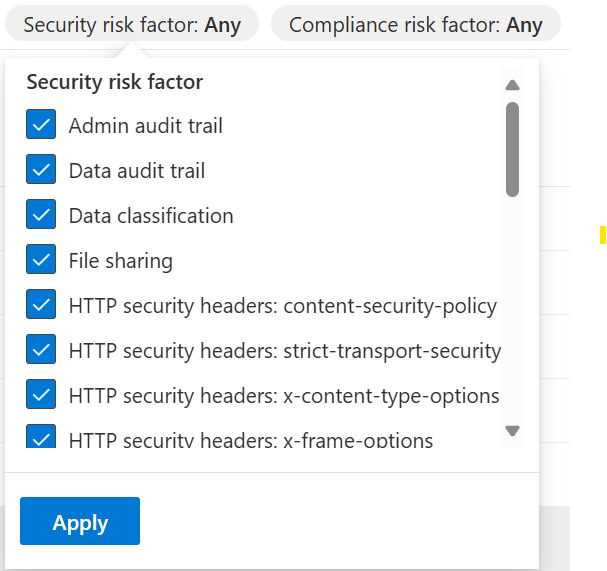Image resolution: width=607 pixels, height=571 pixels.
Task: Click the scroll down arrow in list
Action: coord(513,431)
